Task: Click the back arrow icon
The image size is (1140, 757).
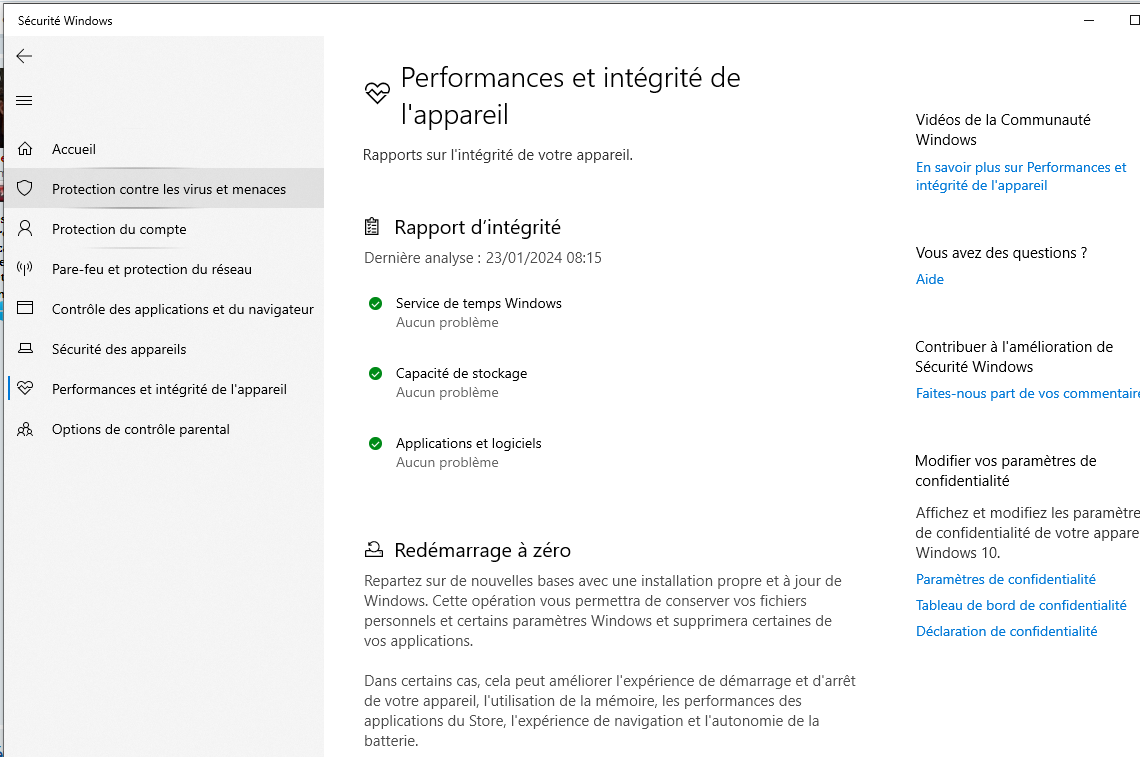Action: coord(24,57)
